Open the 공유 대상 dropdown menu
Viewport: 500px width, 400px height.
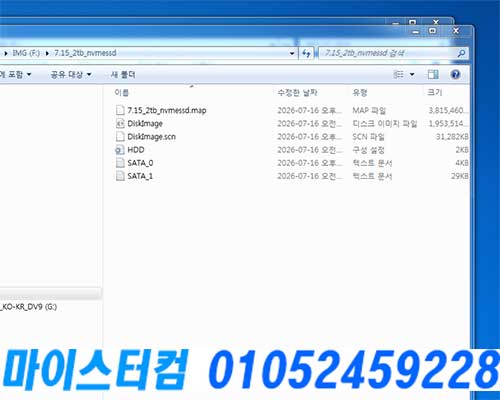click(x=71, y=74)
